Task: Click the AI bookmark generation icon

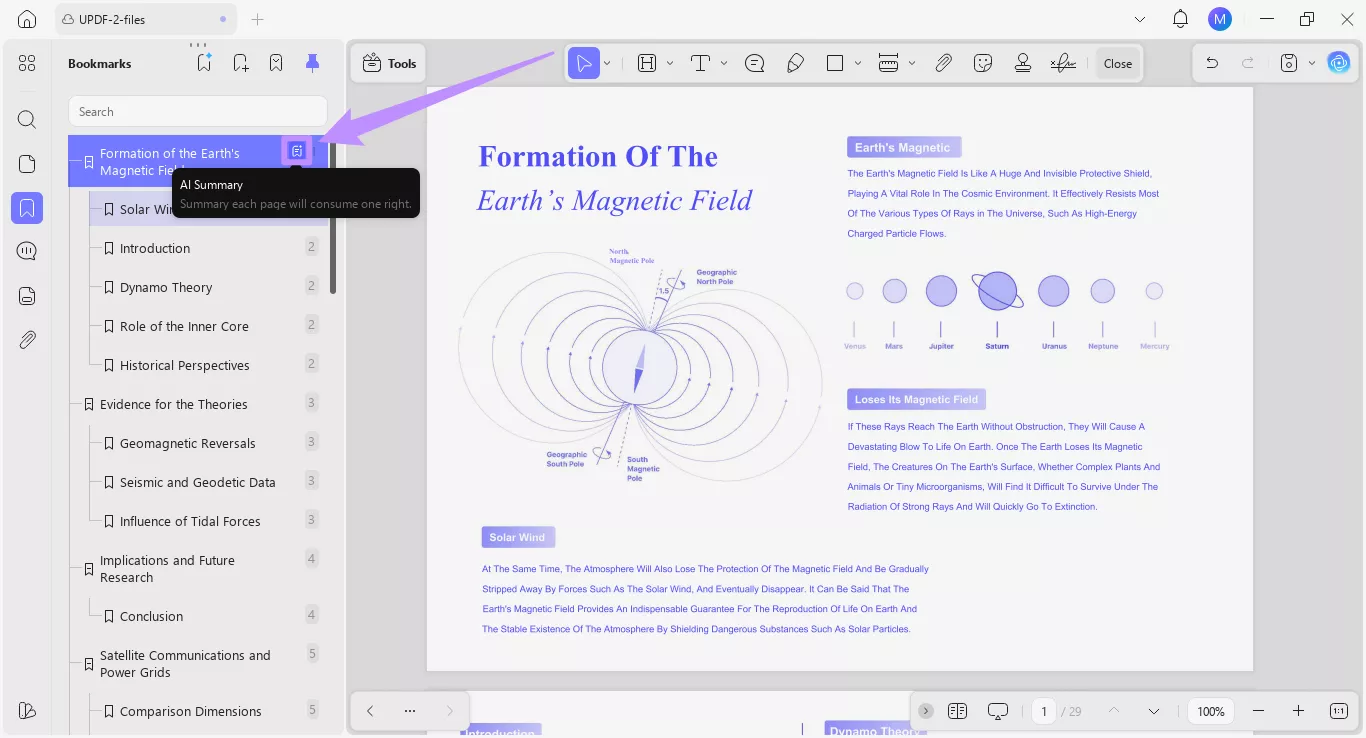Action: [204, 63]
